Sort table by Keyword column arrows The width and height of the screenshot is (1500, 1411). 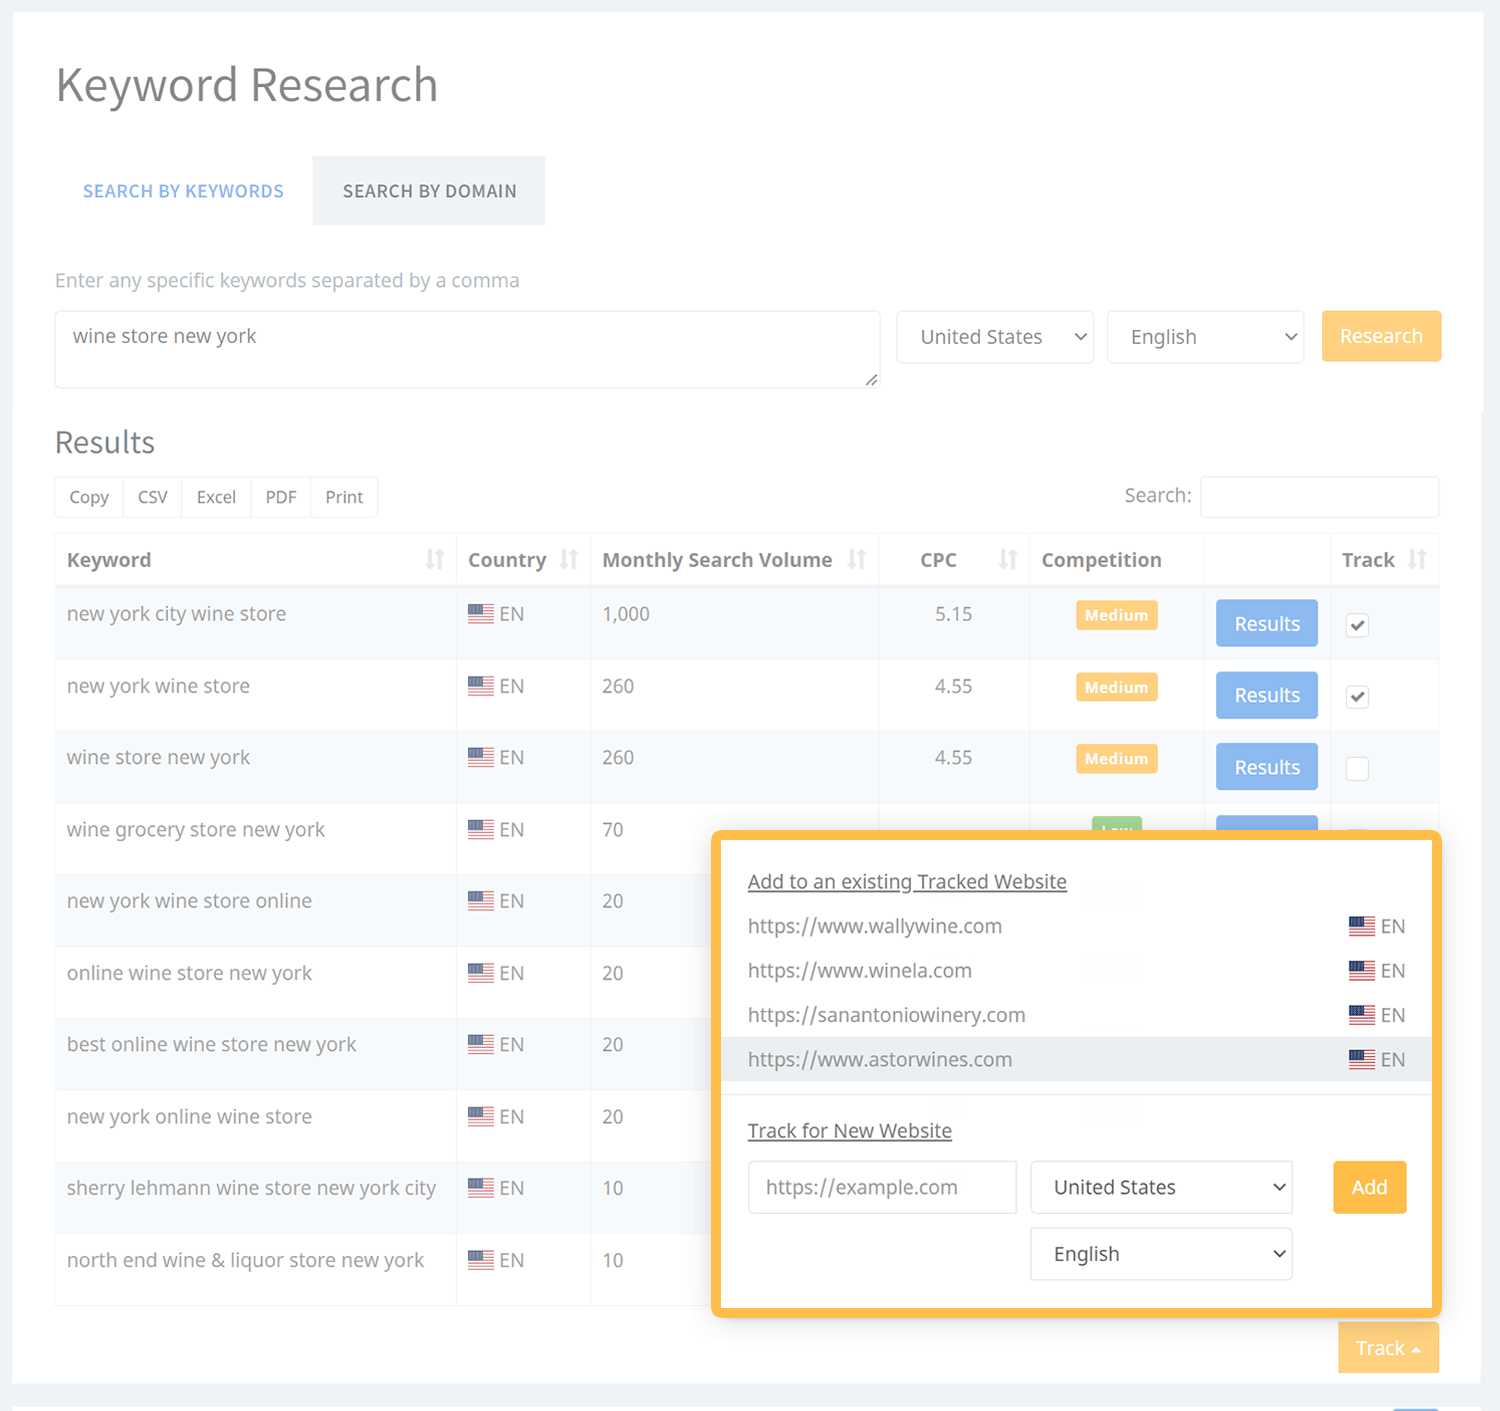(x=434, y=560)
